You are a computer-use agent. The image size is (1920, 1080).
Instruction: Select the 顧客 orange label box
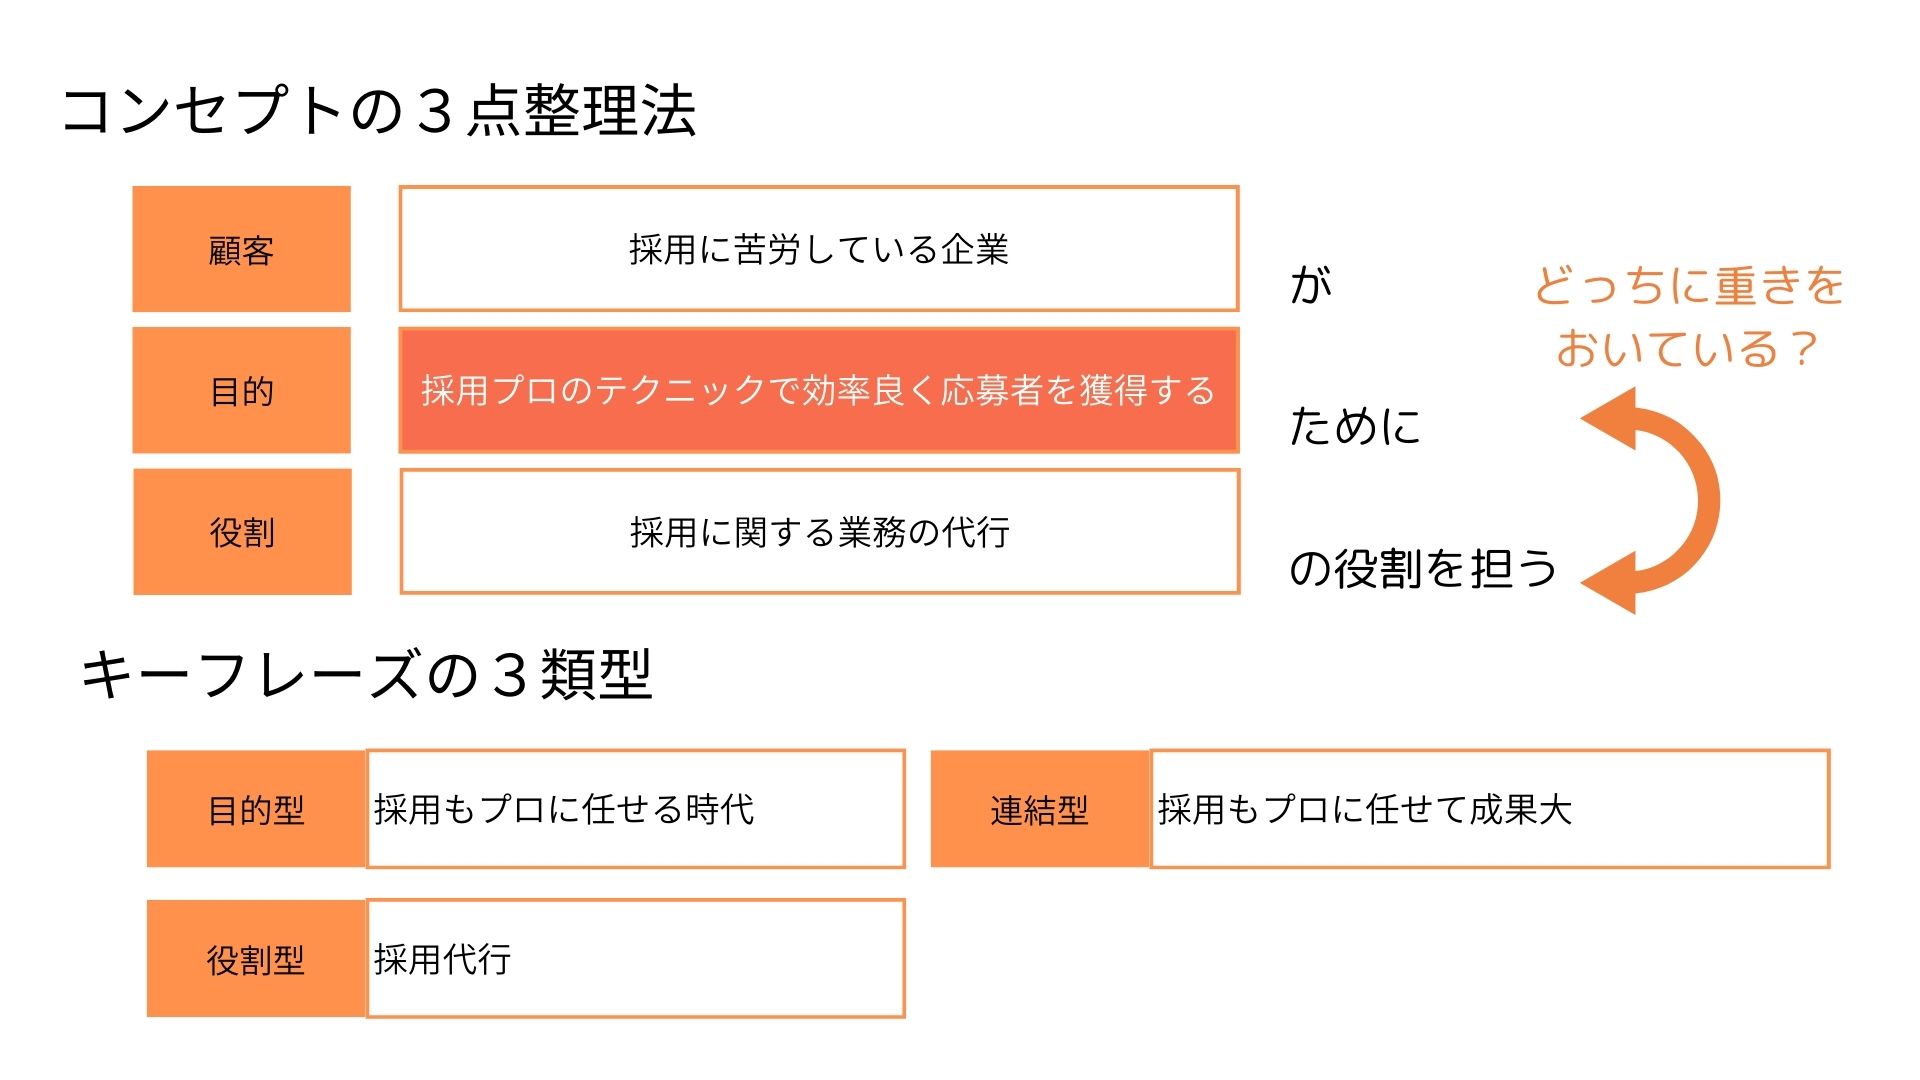(x=241, y=249)
